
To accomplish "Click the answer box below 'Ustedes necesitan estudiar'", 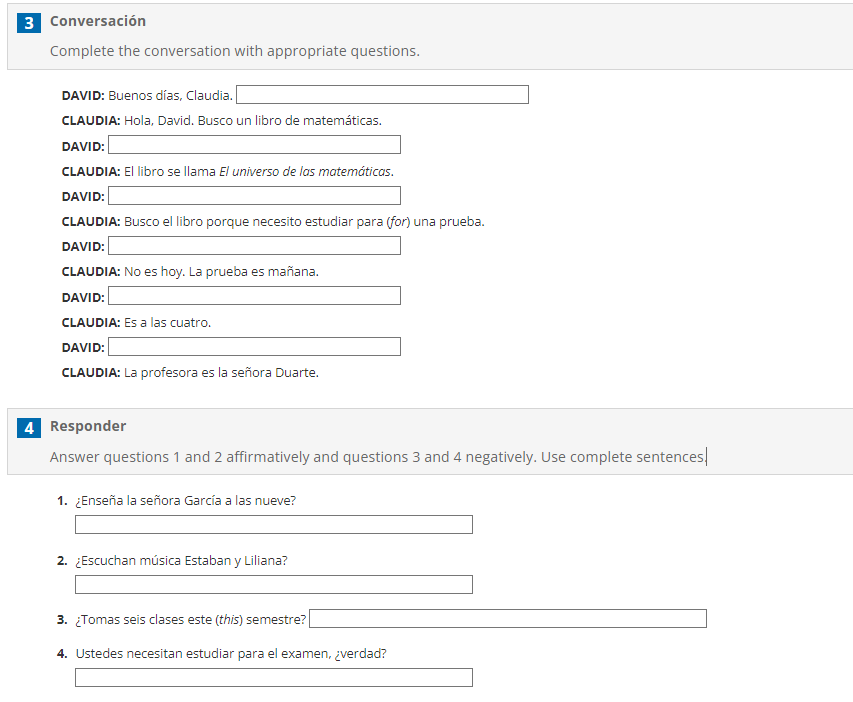I will [x=274, y=678].
